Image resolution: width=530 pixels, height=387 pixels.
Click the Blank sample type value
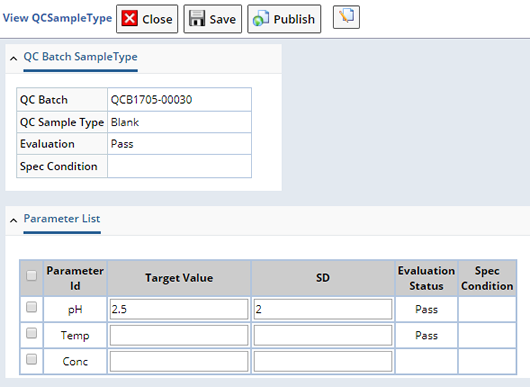[125, 122]
